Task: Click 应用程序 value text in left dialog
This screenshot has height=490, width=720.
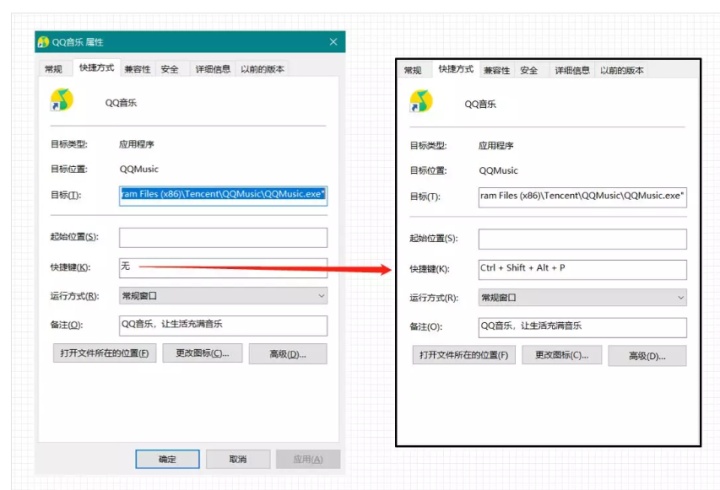Action: 136,144
